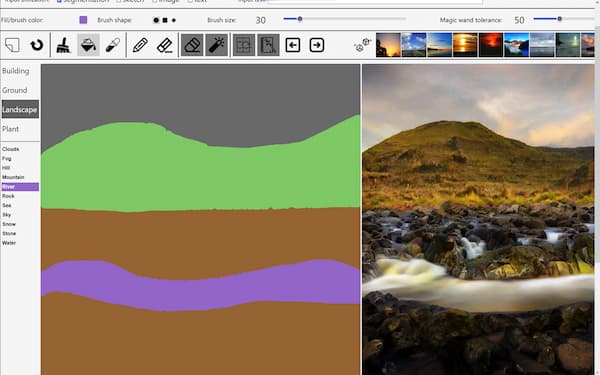Switch to the Ground category

pyautogui.click(x=15, y=90)
